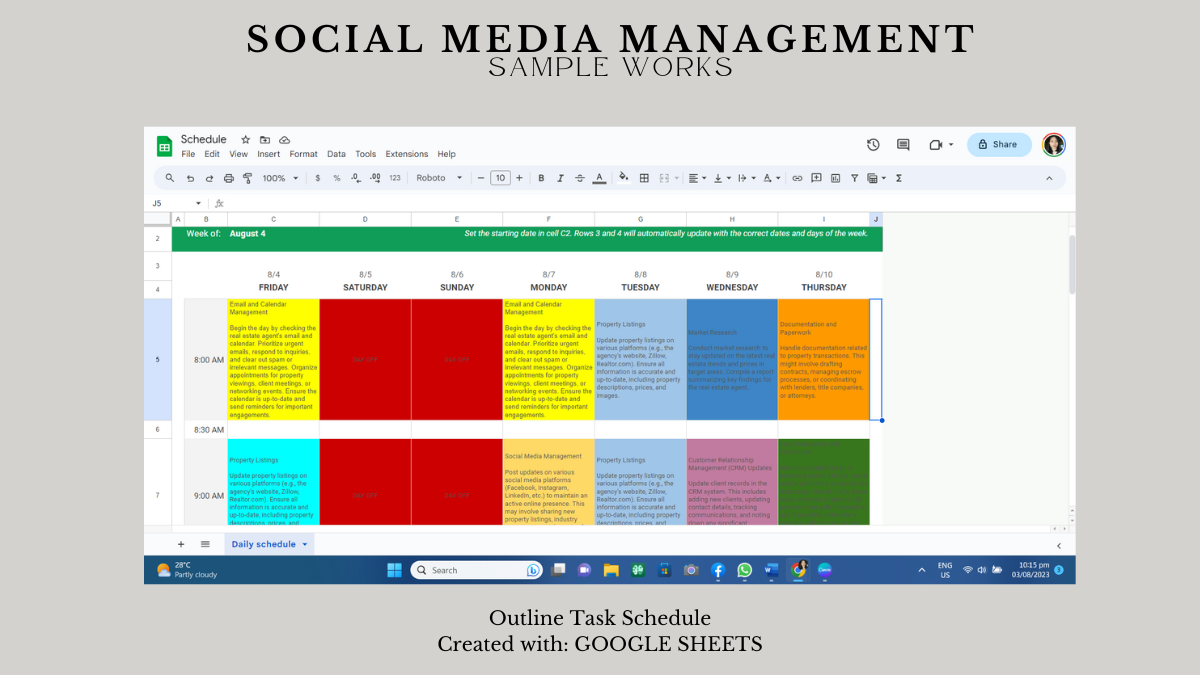Print the spreadsheet
The image size is (1200, 675).
click(228, 178)
